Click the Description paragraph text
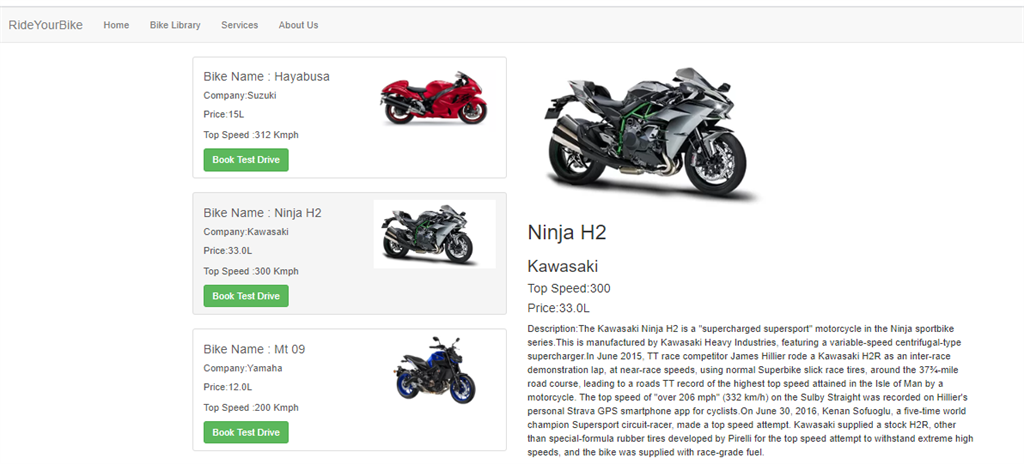The image size is (1024, 464). (750, 390)
